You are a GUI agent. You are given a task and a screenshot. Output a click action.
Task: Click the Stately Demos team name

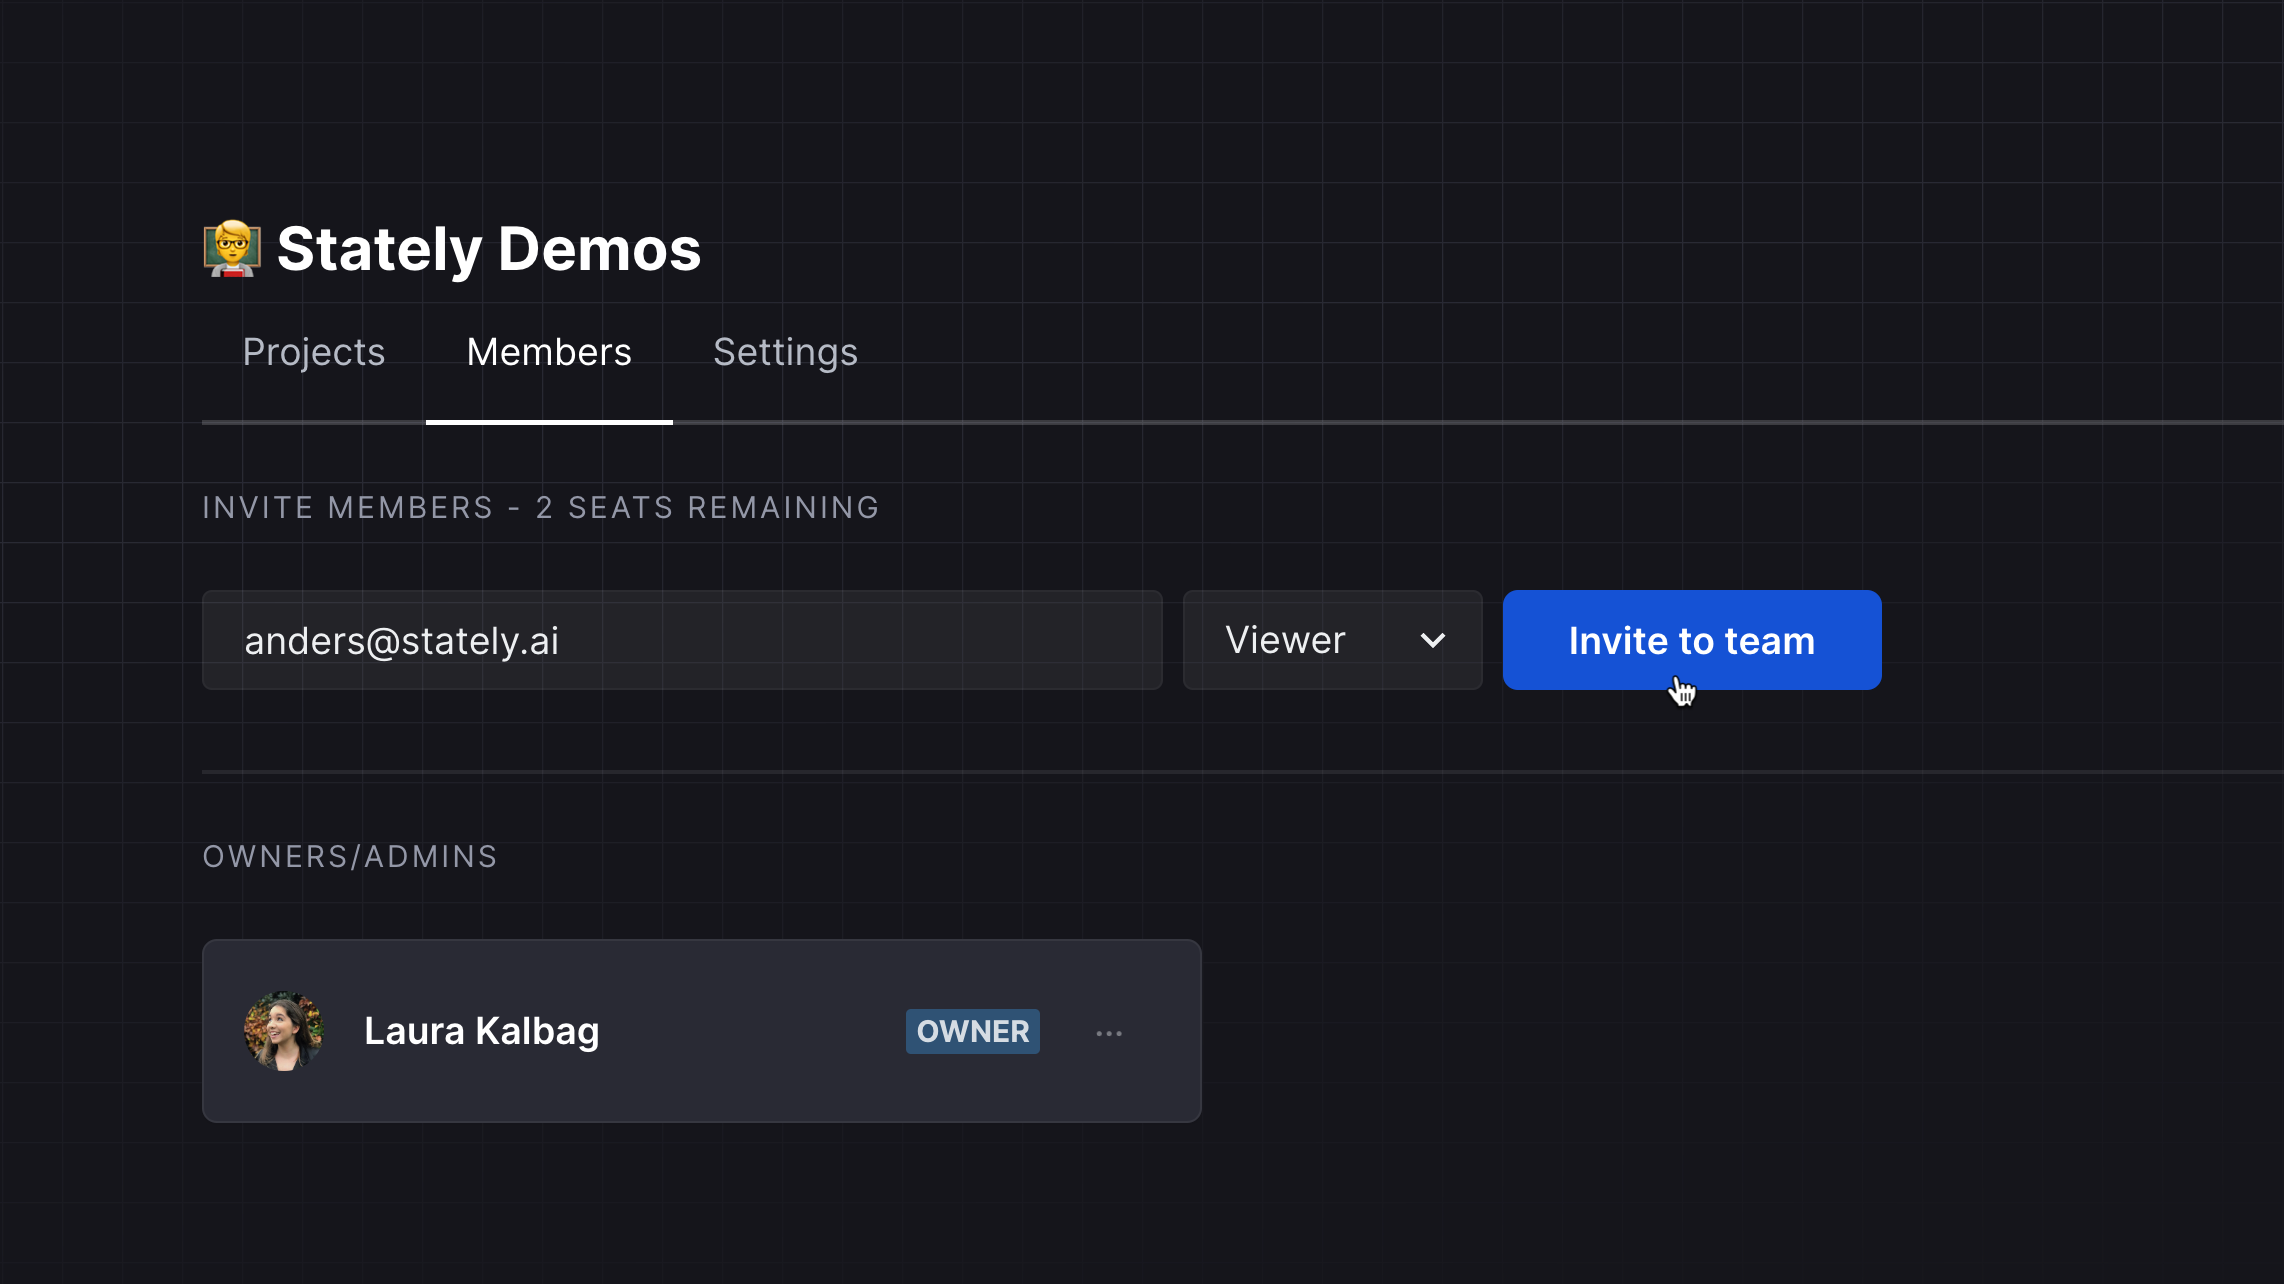click(x=489, y=248)
